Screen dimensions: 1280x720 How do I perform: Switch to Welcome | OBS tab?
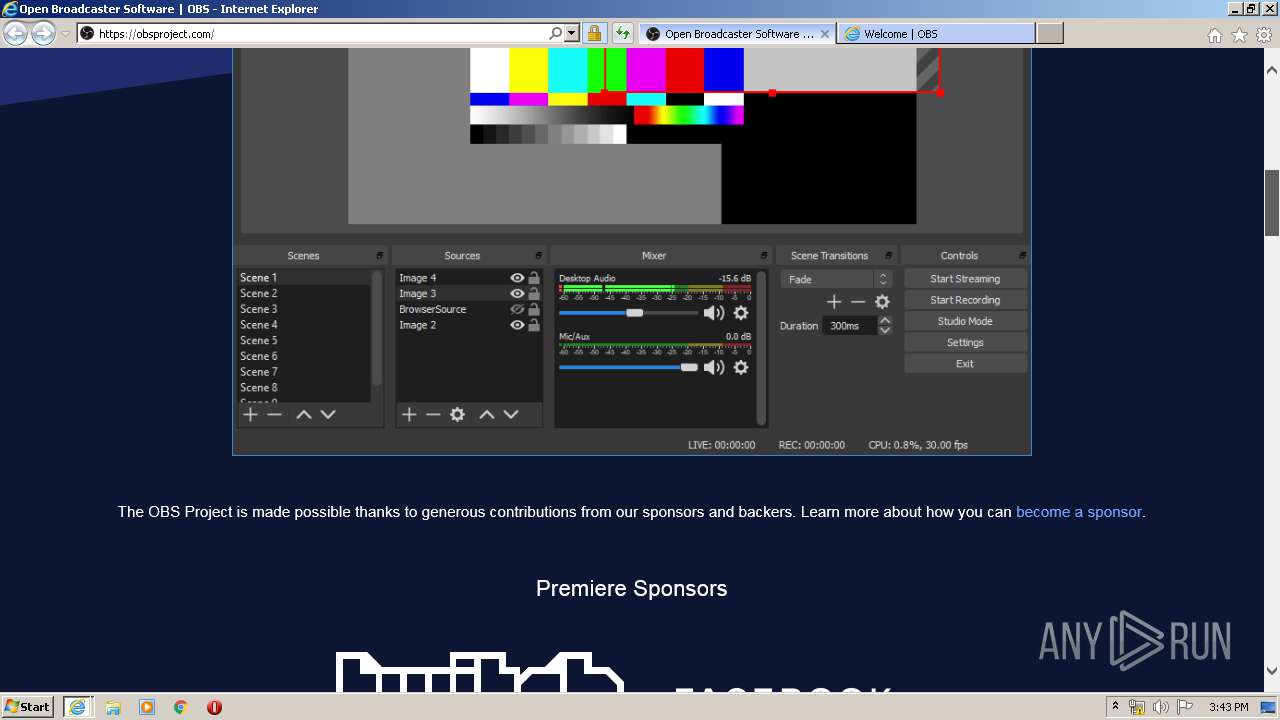[x=937, y=34]
